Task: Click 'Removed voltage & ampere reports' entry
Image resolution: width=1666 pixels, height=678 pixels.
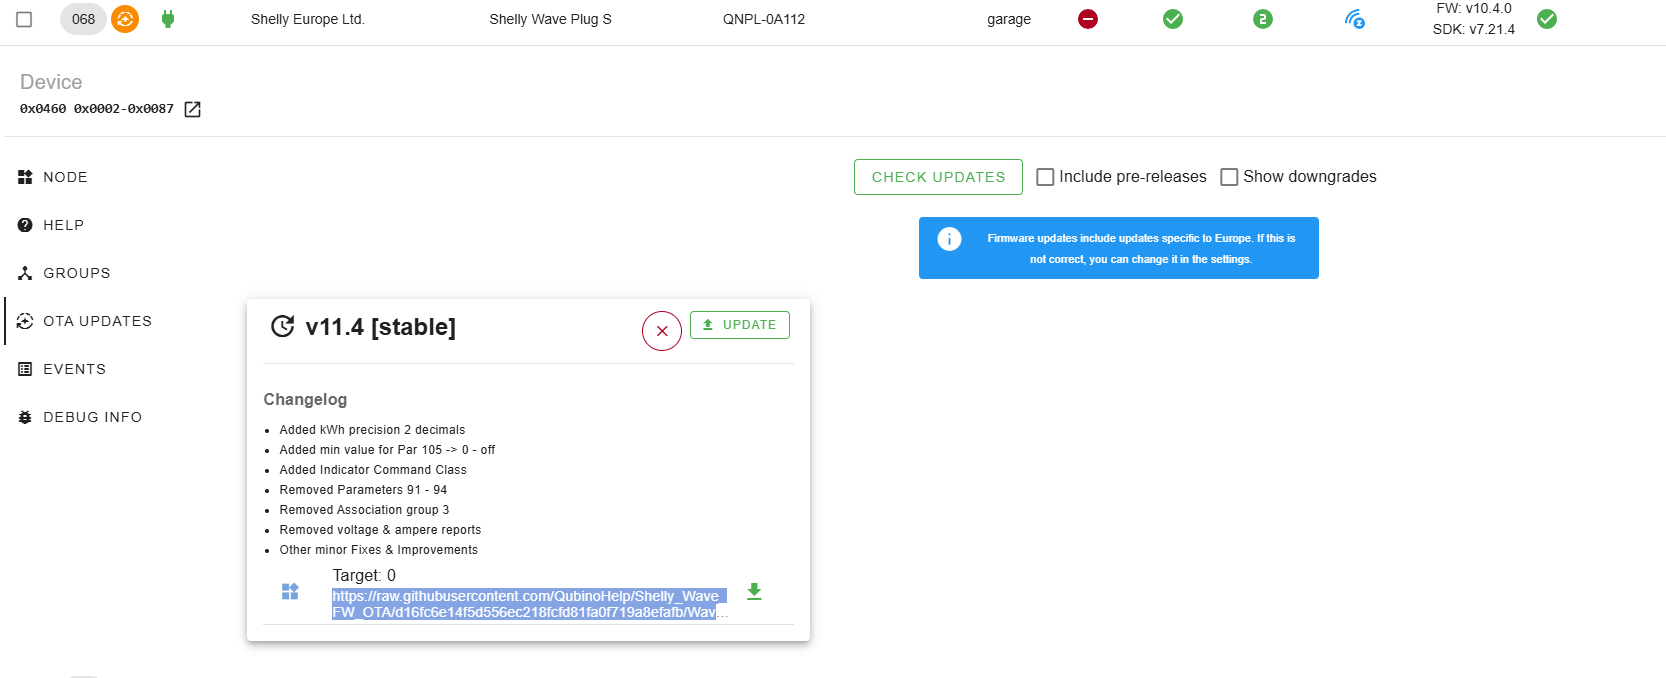Action: click(380, 530)
